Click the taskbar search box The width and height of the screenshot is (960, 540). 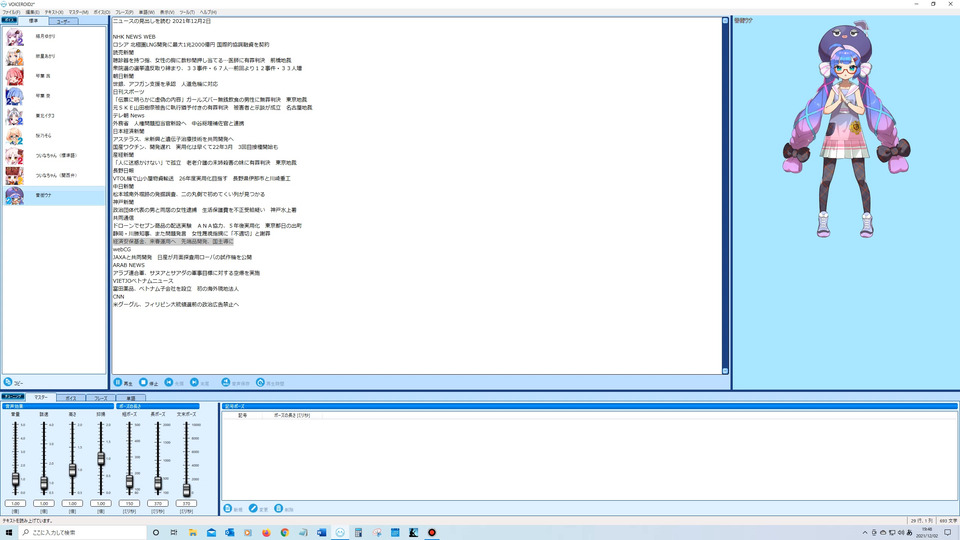coord(83,533)
